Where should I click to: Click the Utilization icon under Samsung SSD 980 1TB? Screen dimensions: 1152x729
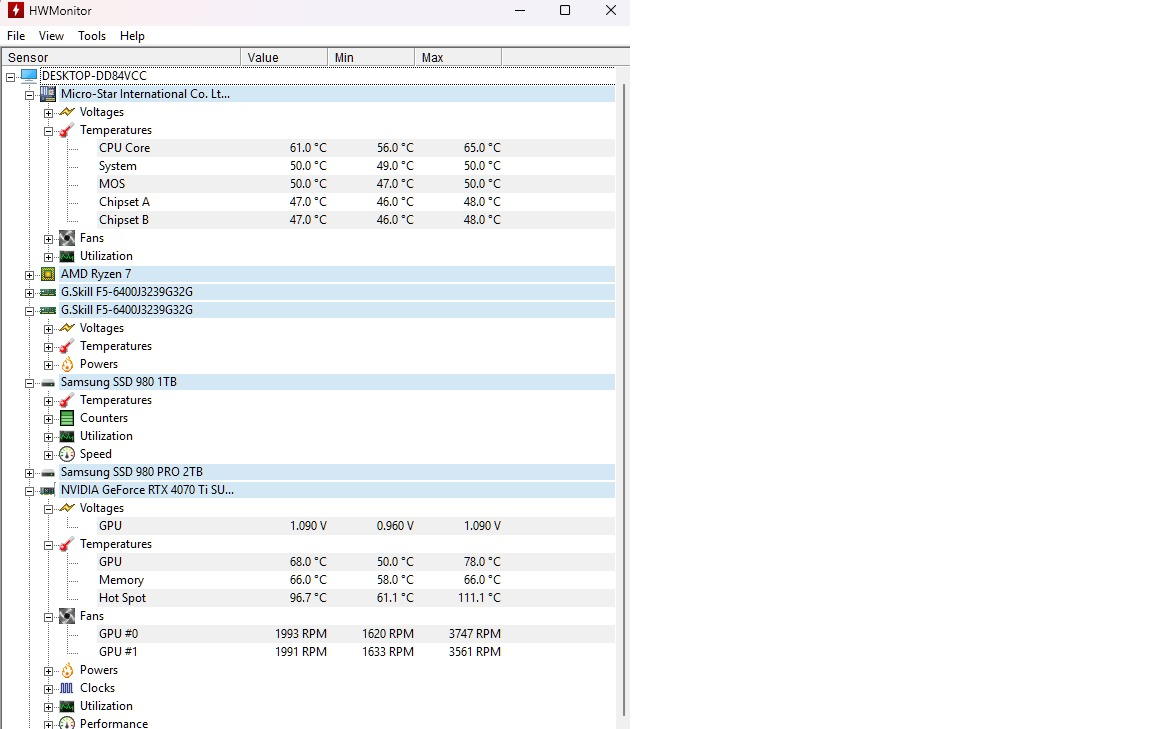(67, 436)
